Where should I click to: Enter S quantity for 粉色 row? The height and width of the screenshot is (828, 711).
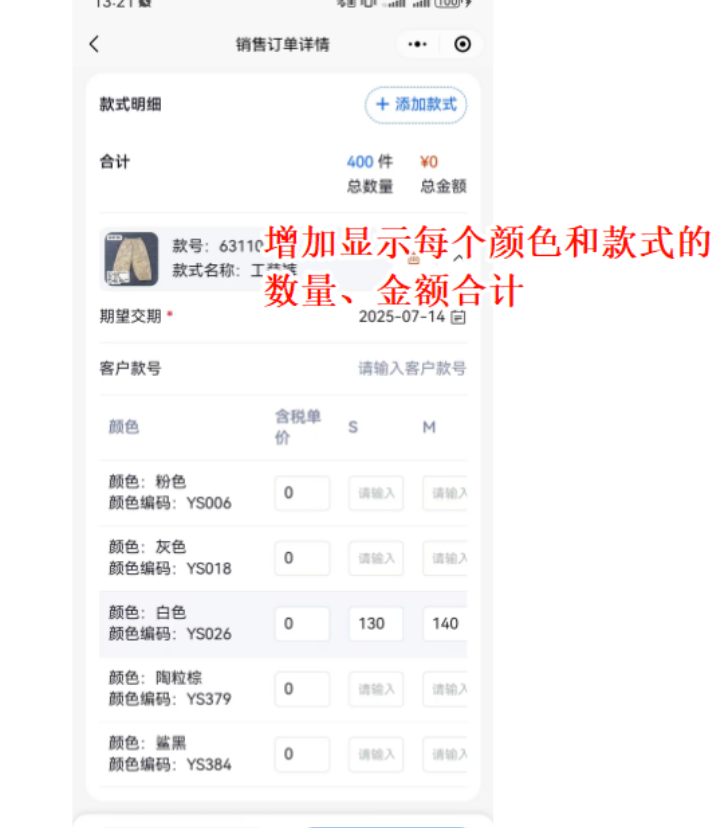pyautogui.click(x=376, y=493)
